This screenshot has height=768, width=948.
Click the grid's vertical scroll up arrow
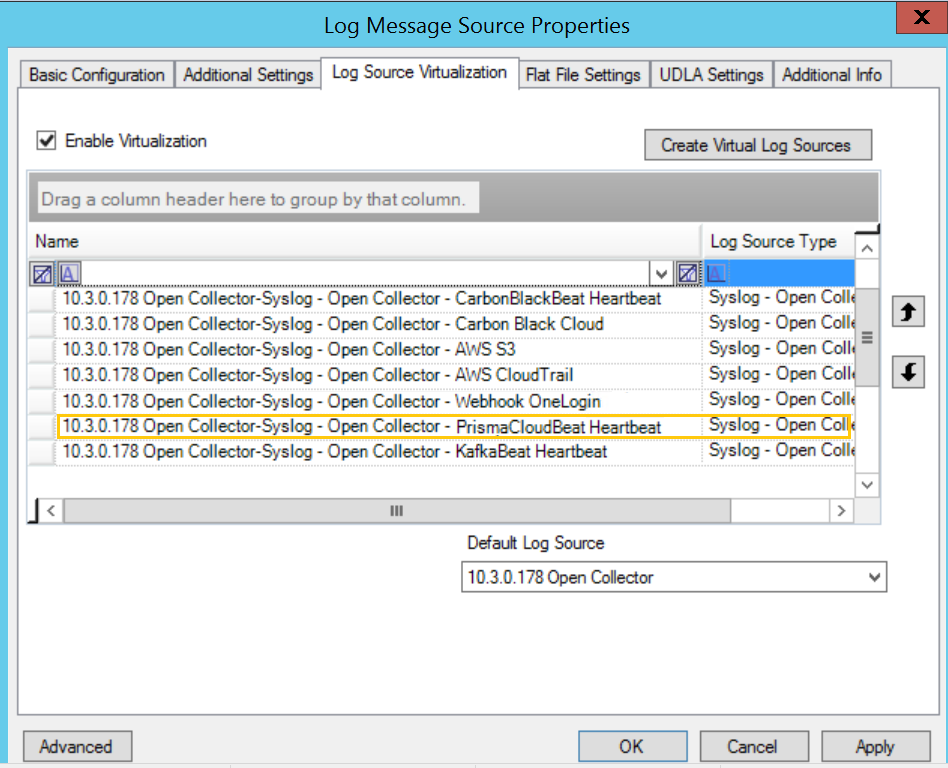click(867, 247)
